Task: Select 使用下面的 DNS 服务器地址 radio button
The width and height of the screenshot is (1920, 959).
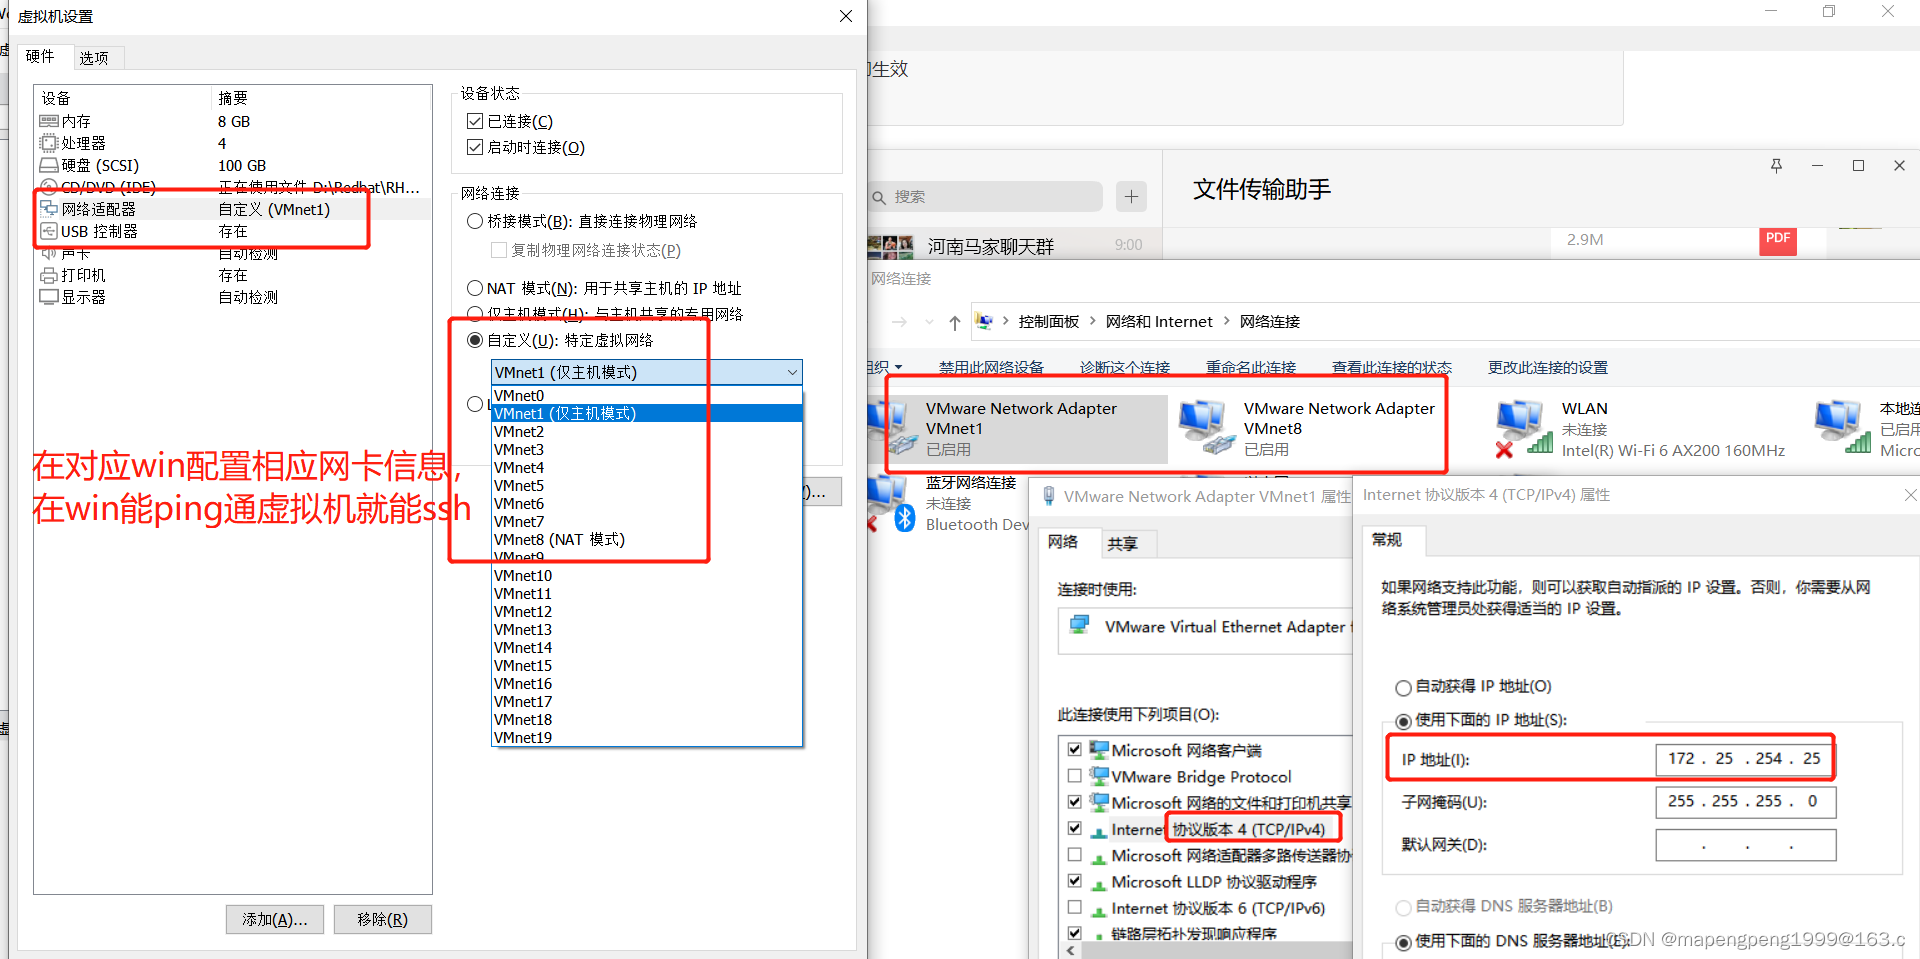Action: click(x=1403, y=942)
